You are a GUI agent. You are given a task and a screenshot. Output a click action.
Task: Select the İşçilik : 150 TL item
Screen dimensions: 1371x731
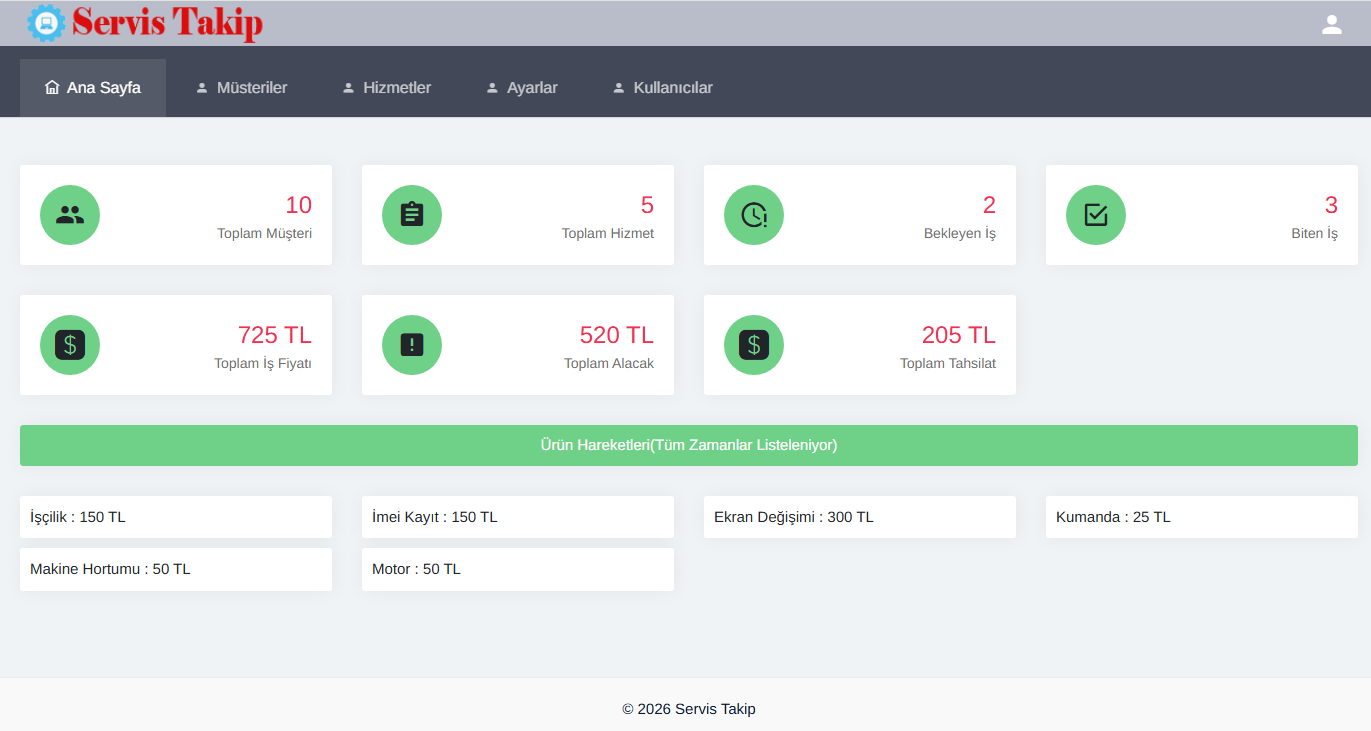(x=176, y=517)
